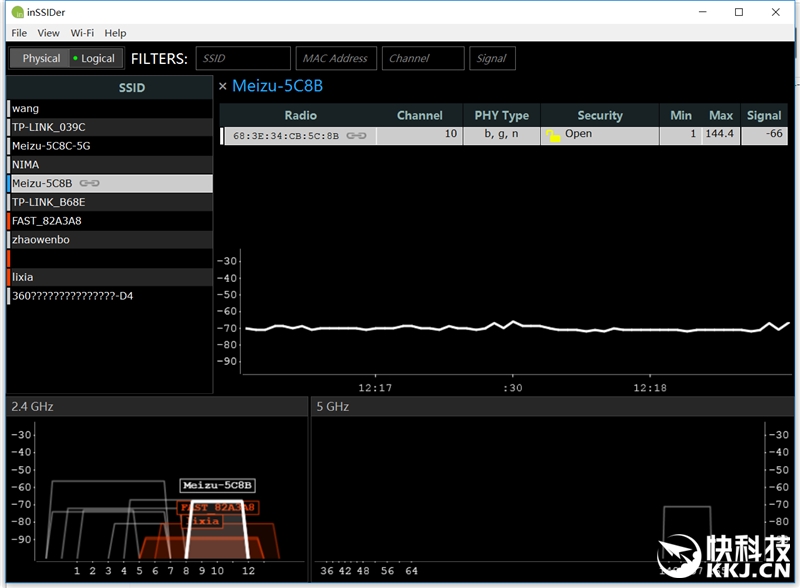
Task: Click the yellow open-lock security icon
Action: pyautogui.click(x=553, y=135)
